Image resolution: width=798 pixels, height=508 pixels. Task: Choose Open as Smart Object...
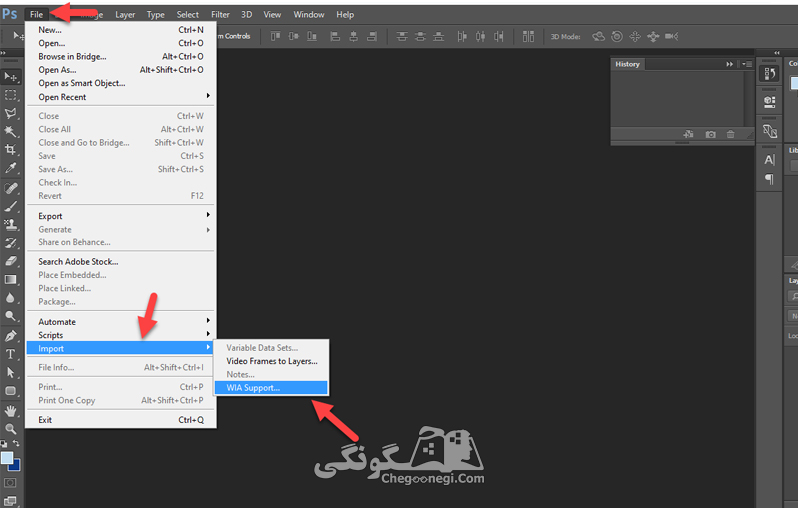pos(121,83)
